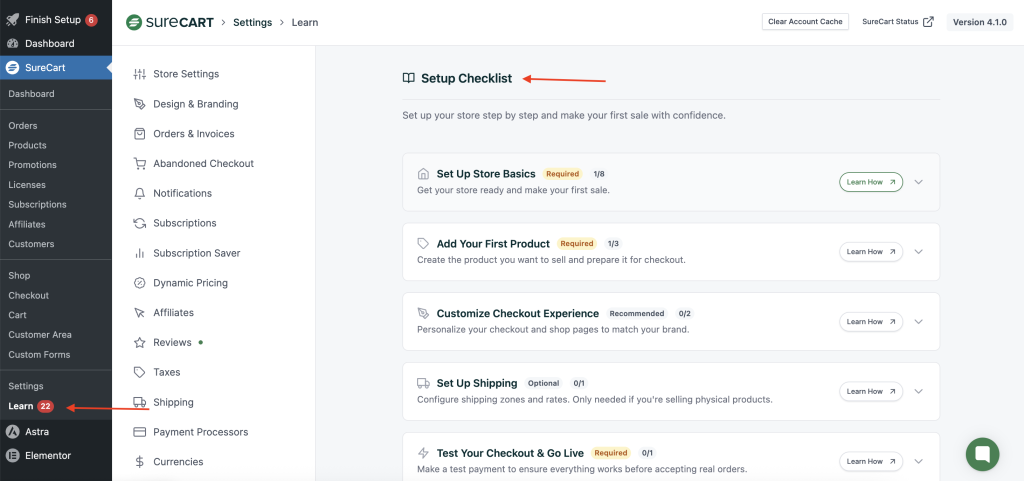Viewport: 1024px width, 481px height.
Task: Click the lightning icon on Test Your Checkout card
Action: 423,453
